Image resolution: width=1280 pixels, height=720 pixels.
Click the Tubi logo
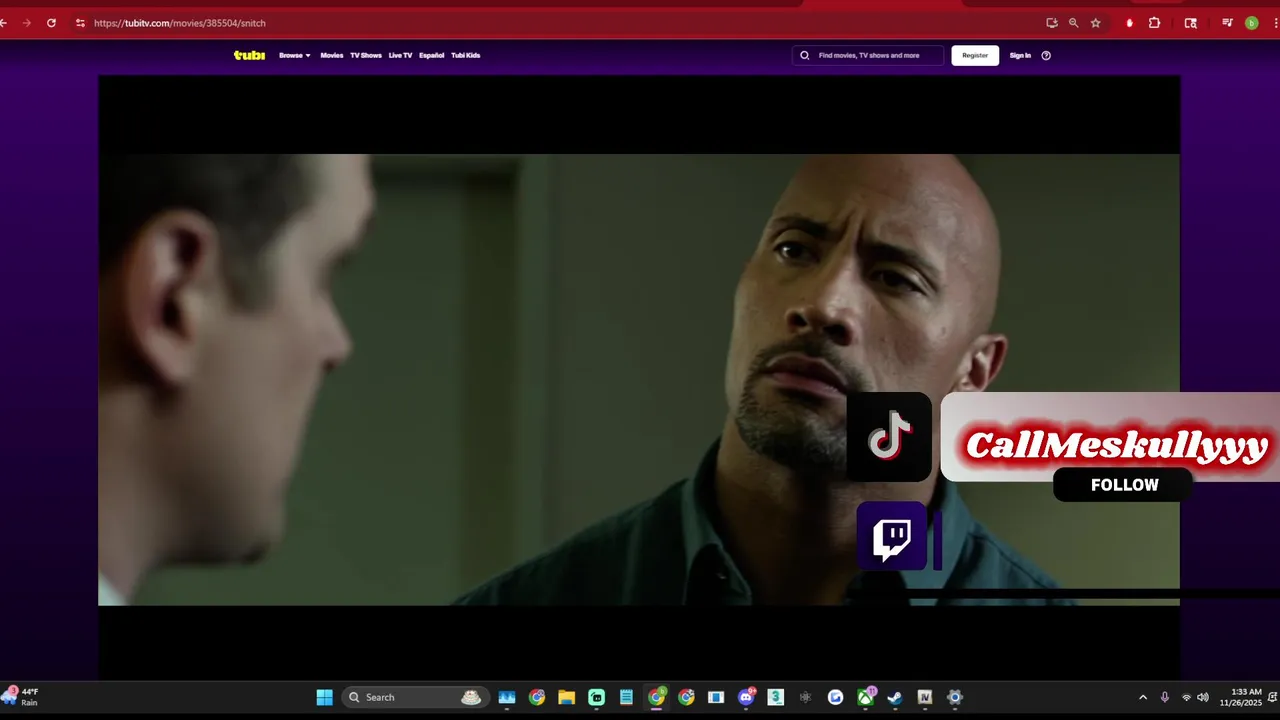pyautogui.click(x=249, y=55)
